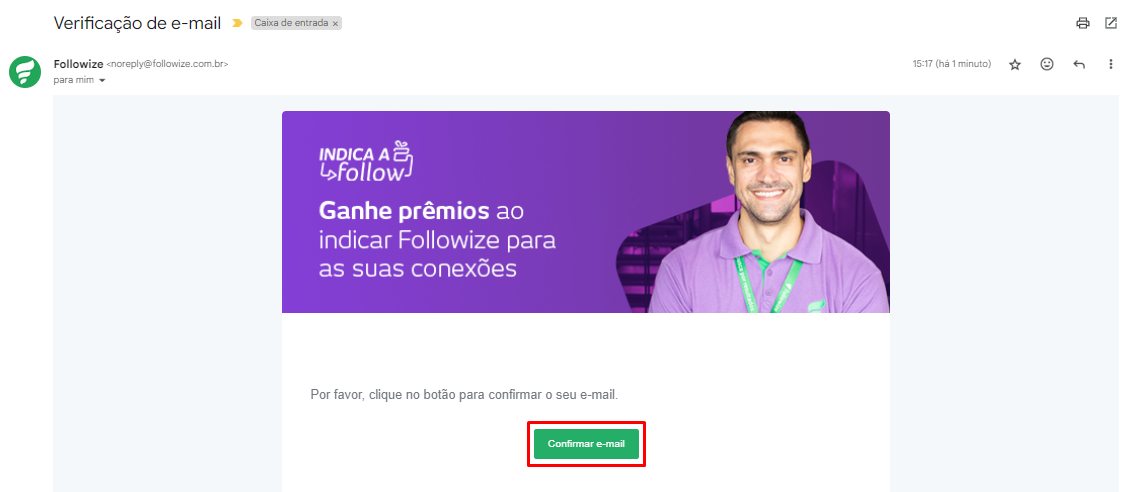Add an emoji reaction to the email

pyautogui.click(x=1047, y=64)
